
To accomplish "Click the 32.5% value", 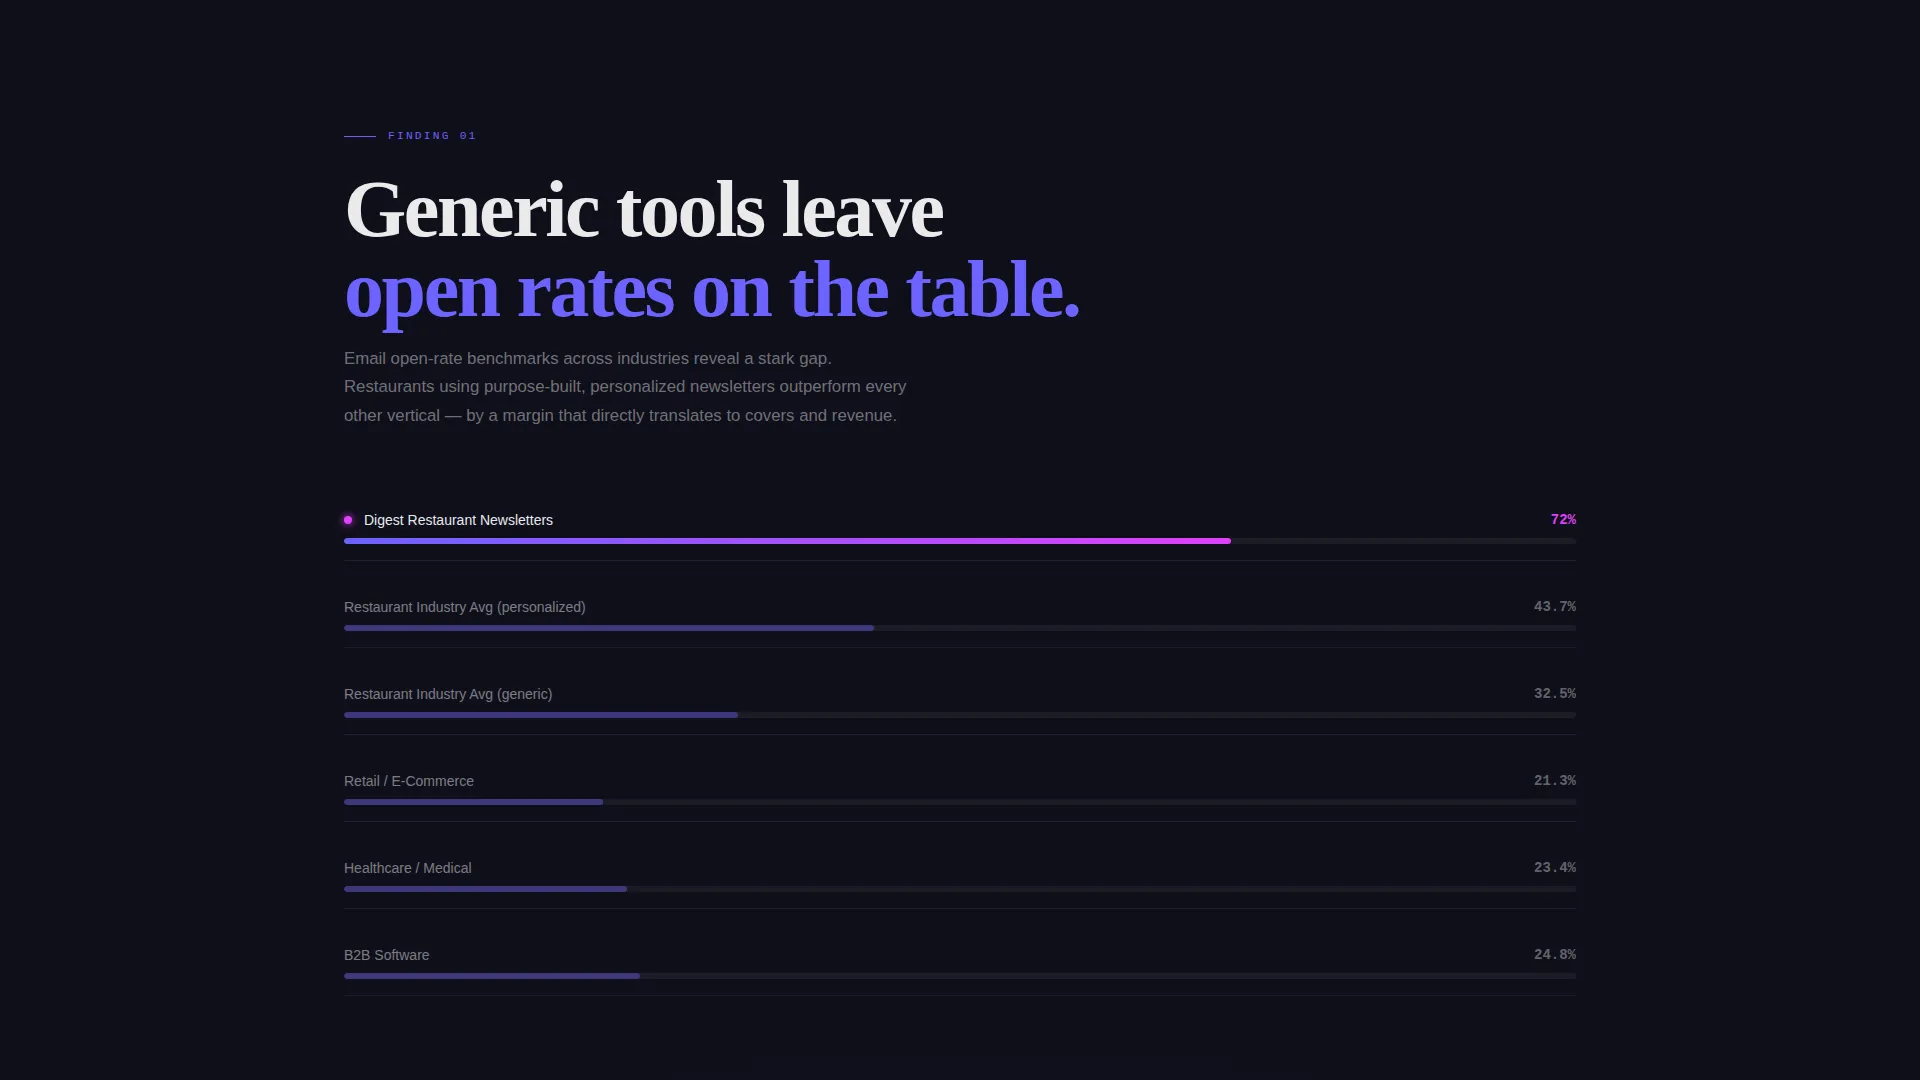I will click(1555, 694).
